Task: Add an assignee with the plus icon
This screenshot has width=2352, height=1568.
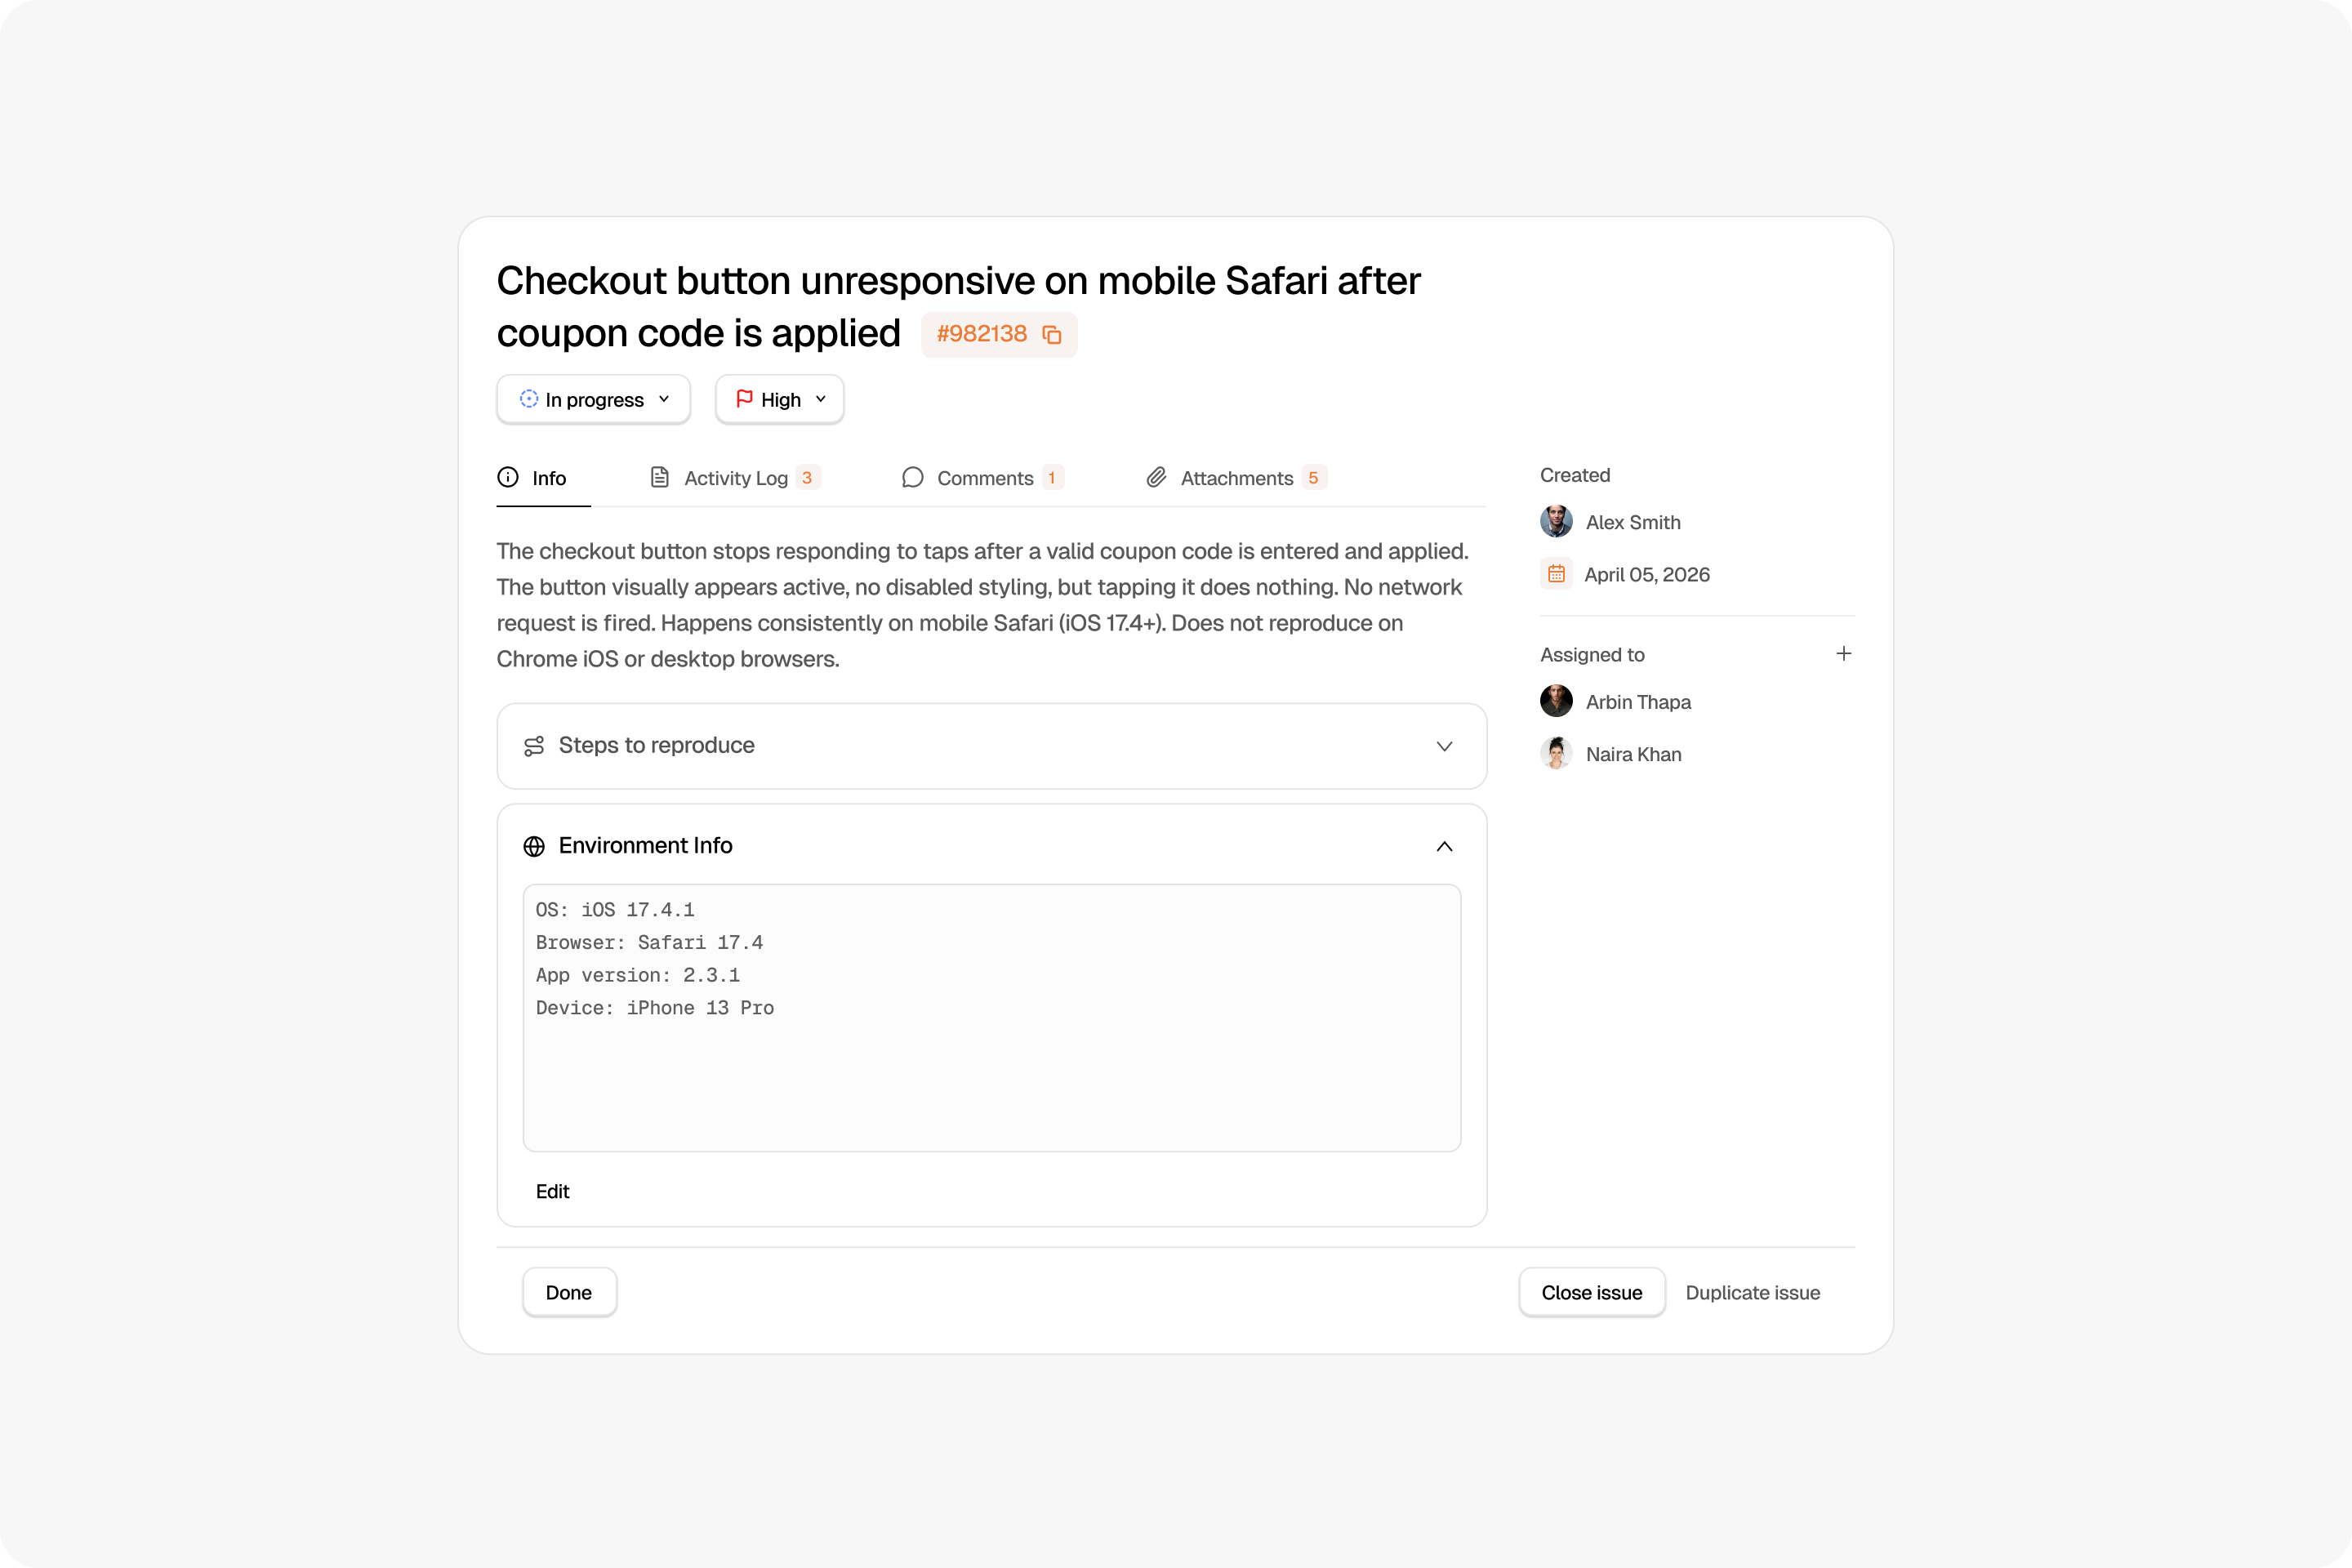Action: 1843,654
